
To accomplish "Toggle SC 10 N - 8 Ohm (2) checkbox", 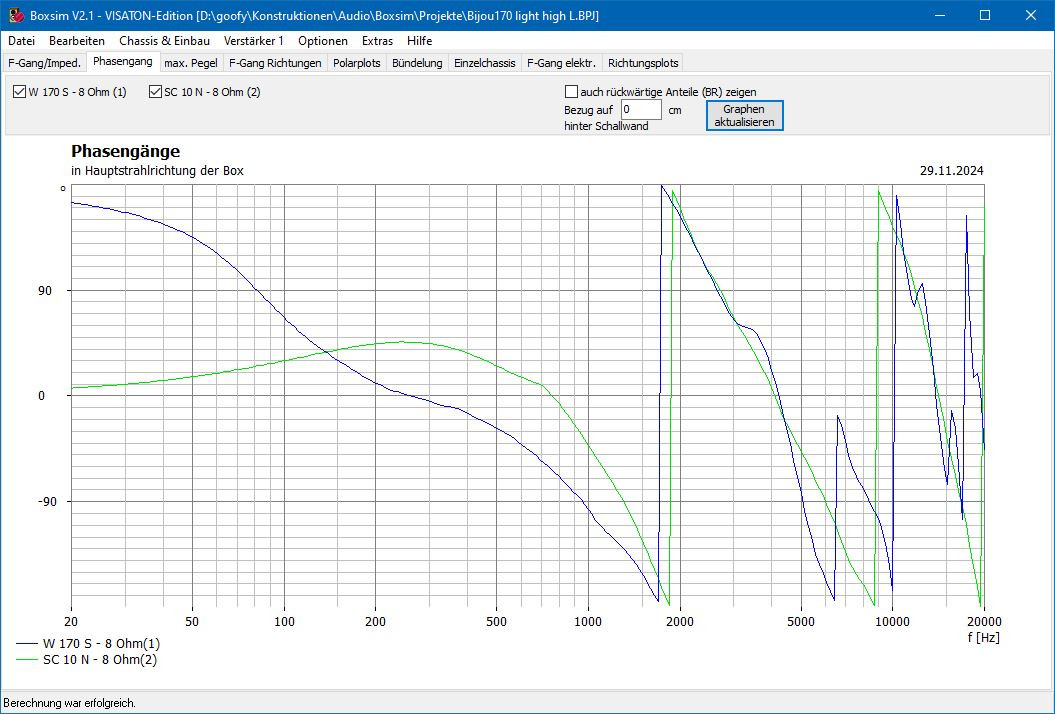I will pyautogui.click(x=156, y=92).
